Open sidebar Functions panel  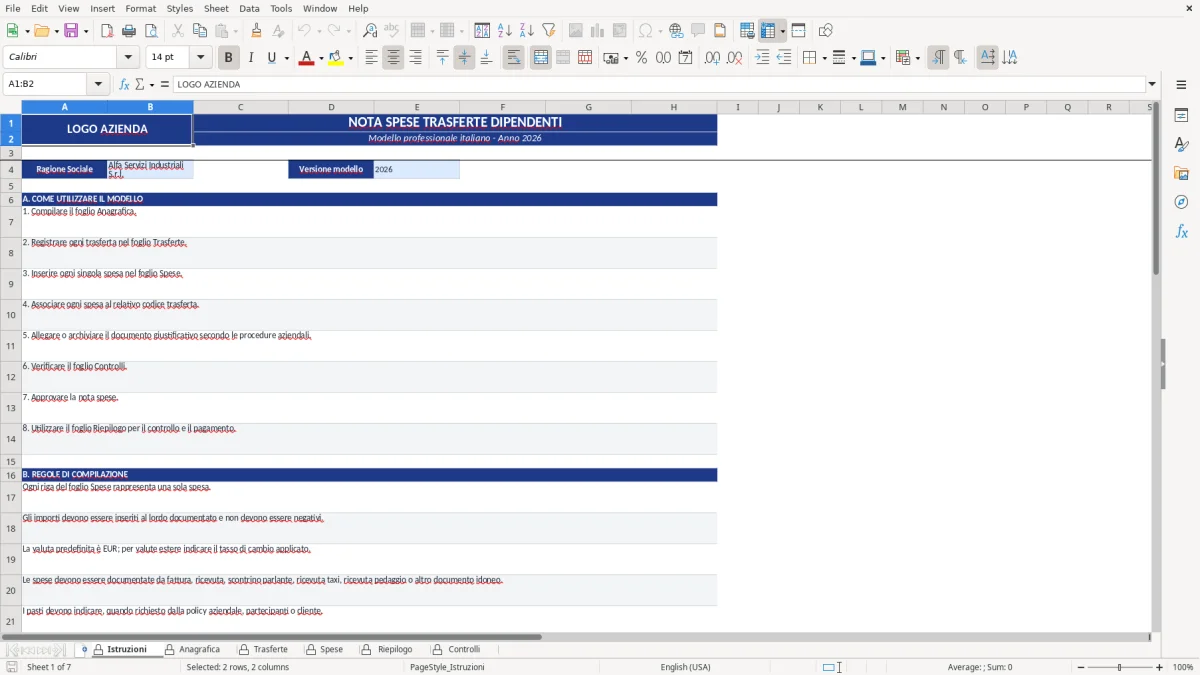[1181, 231]
